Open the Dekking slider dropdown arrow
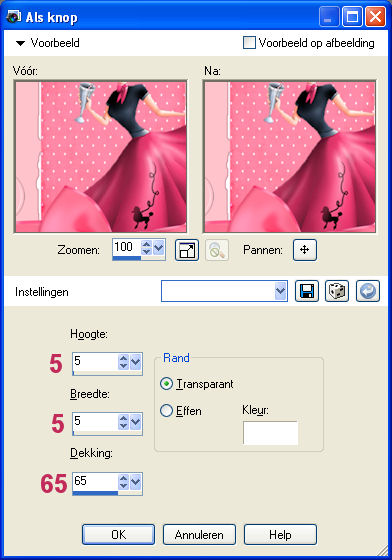Image resolution: width=392 pixels, height=560 pixels. [135, 482]
